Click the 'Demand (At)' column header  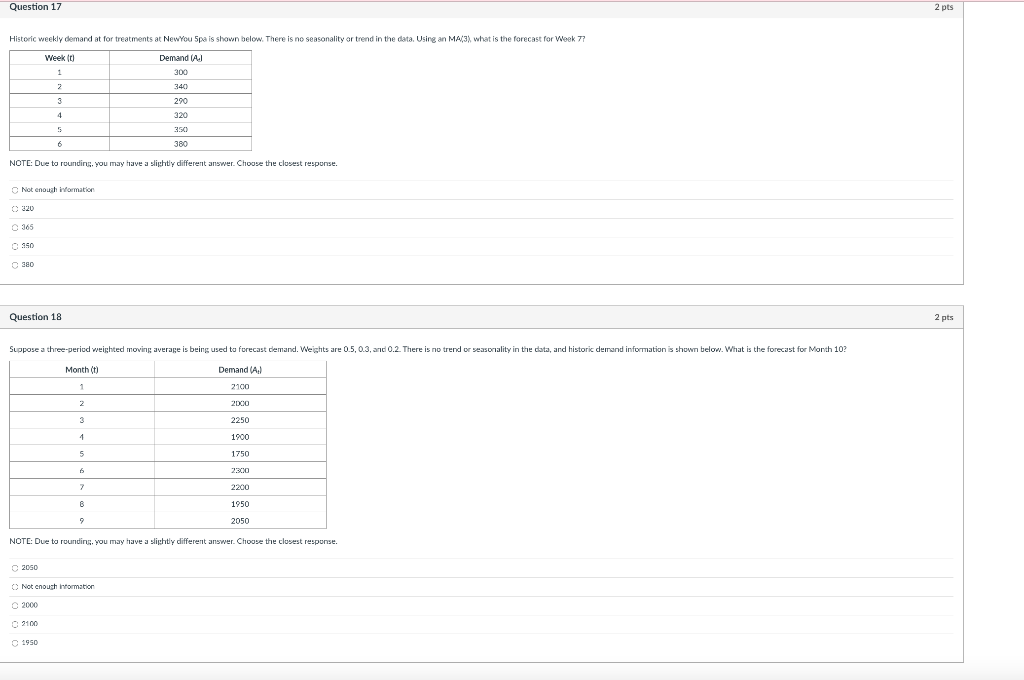(x=180, y=57)
